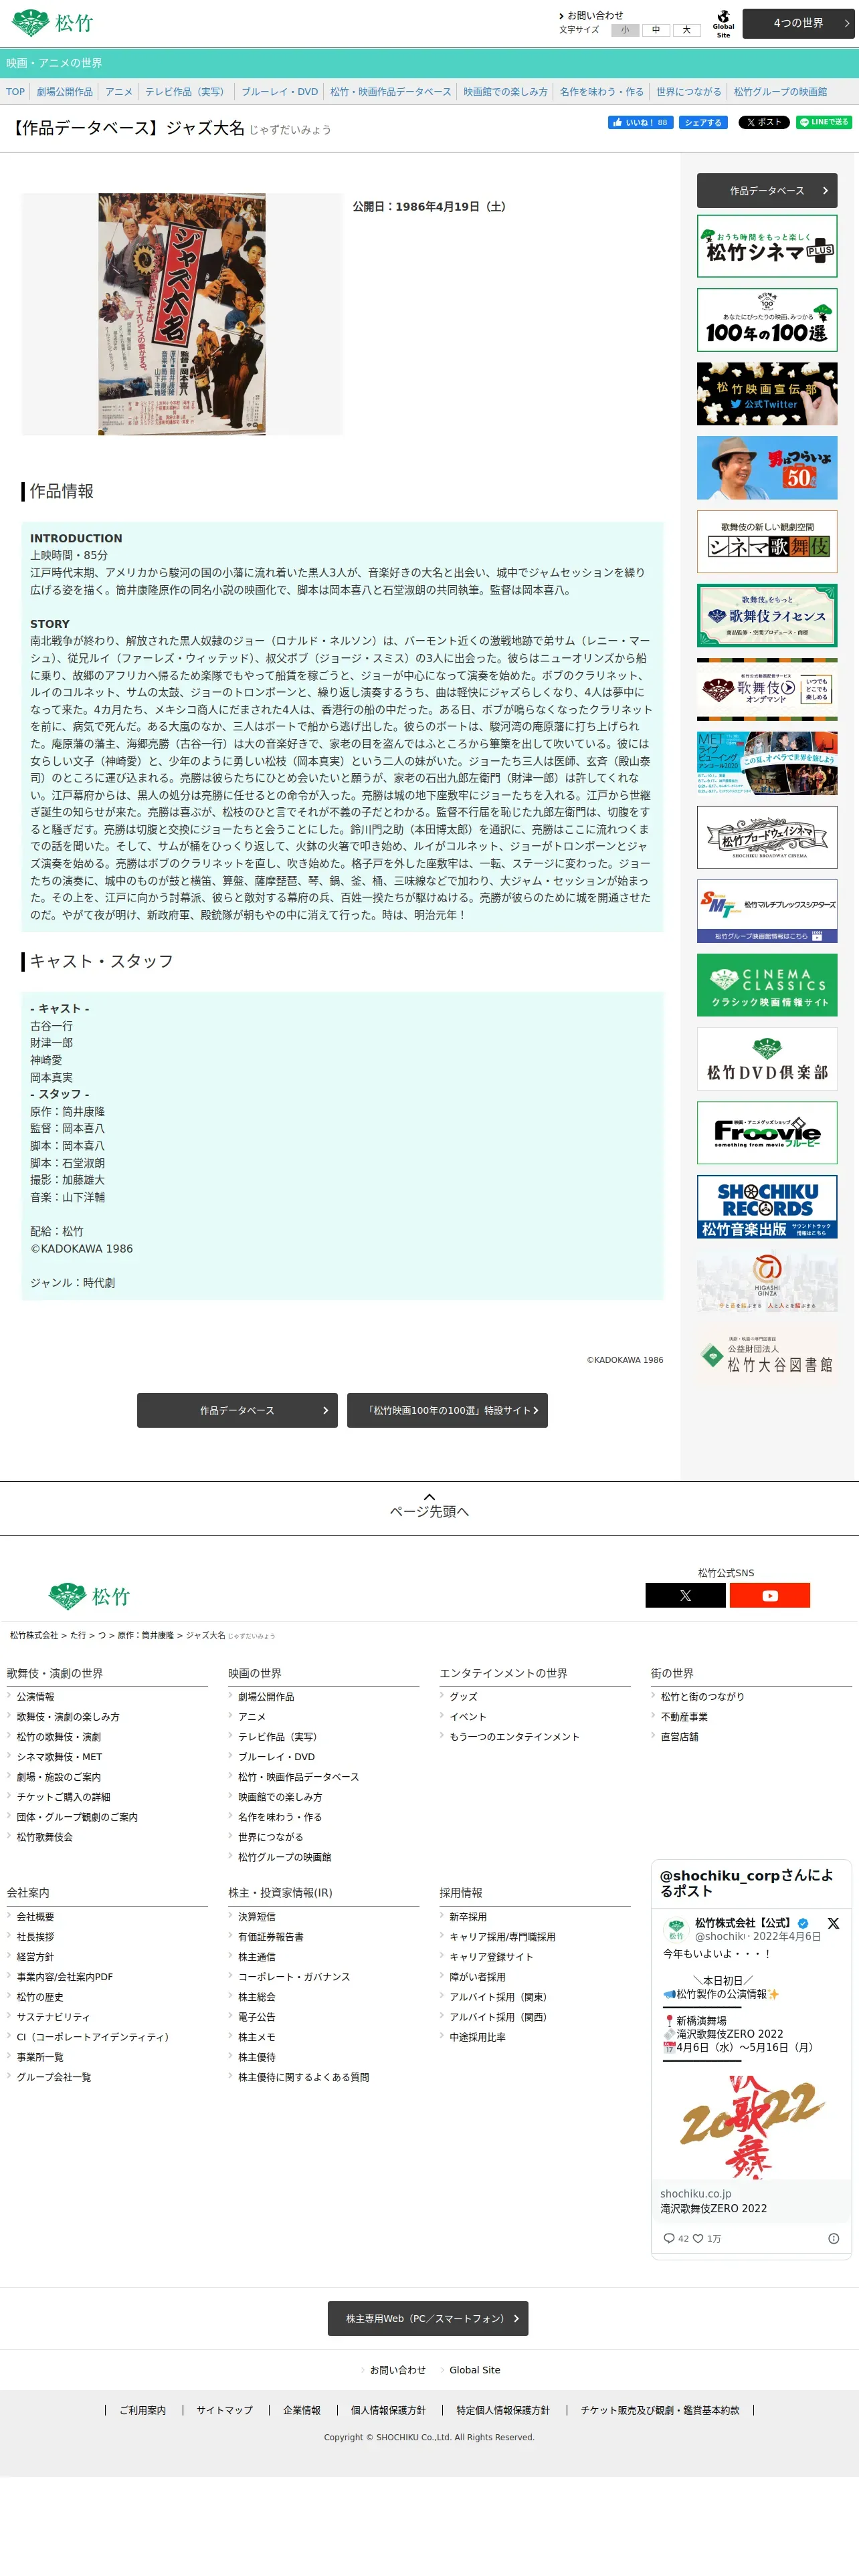Image resolution: width=859 pixels, height=2576 pixels.
Task: Click the Facebook シェアする button
Action: click(703, 122)
